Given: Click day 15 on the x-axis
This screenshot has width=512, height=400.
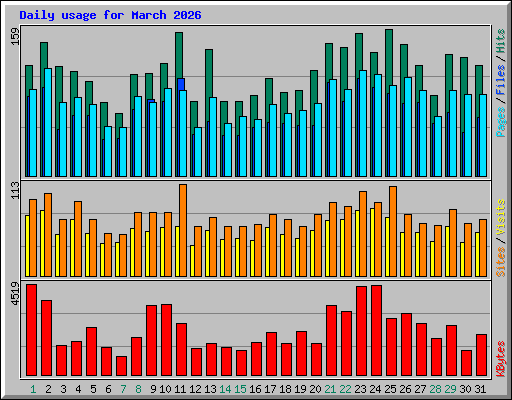Looking at the screenshot, I should (x=240, y=389).
